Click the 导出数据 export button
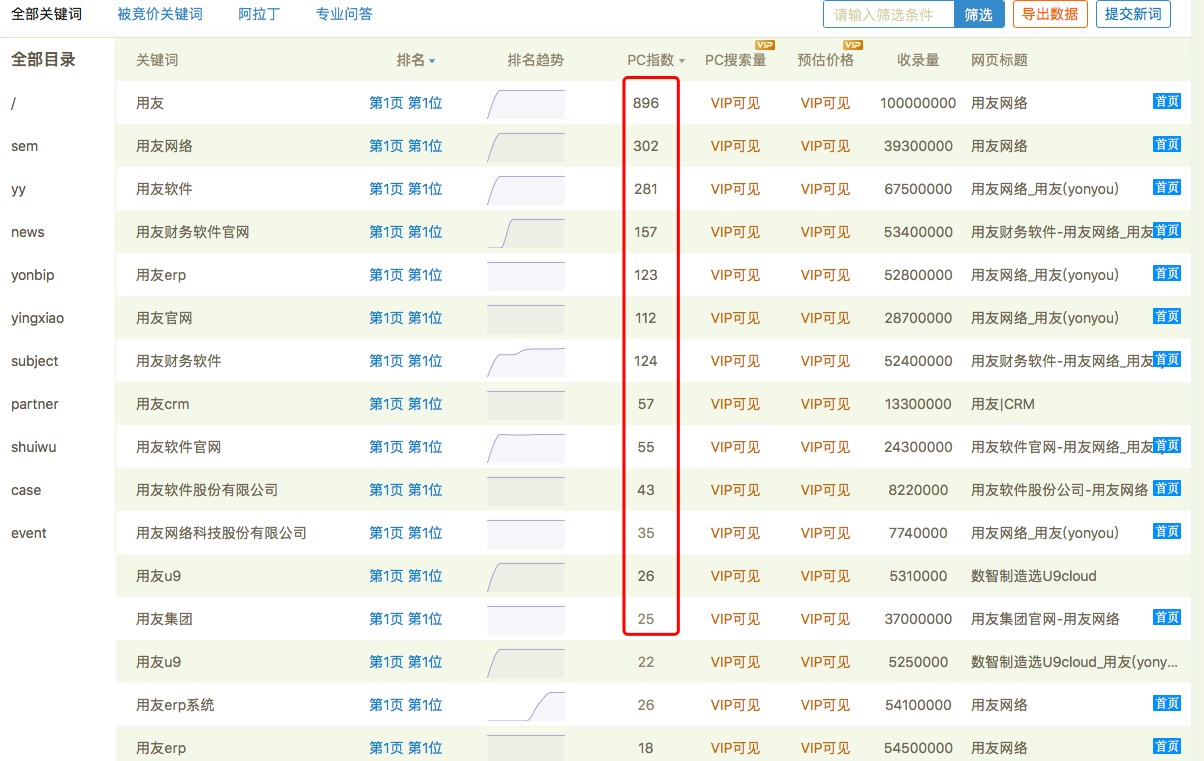Viewport: 1204px width, 761px height. tap(1050, 14)
